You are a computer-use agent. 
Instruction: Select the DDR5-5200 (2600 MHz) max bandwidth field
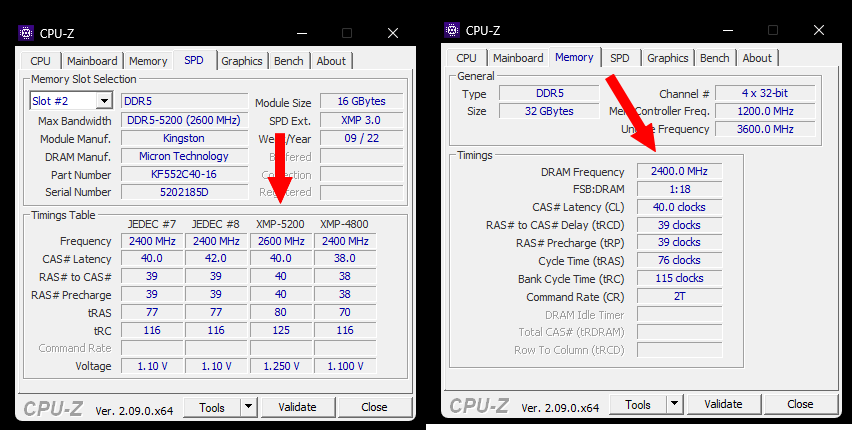[184, 120]
